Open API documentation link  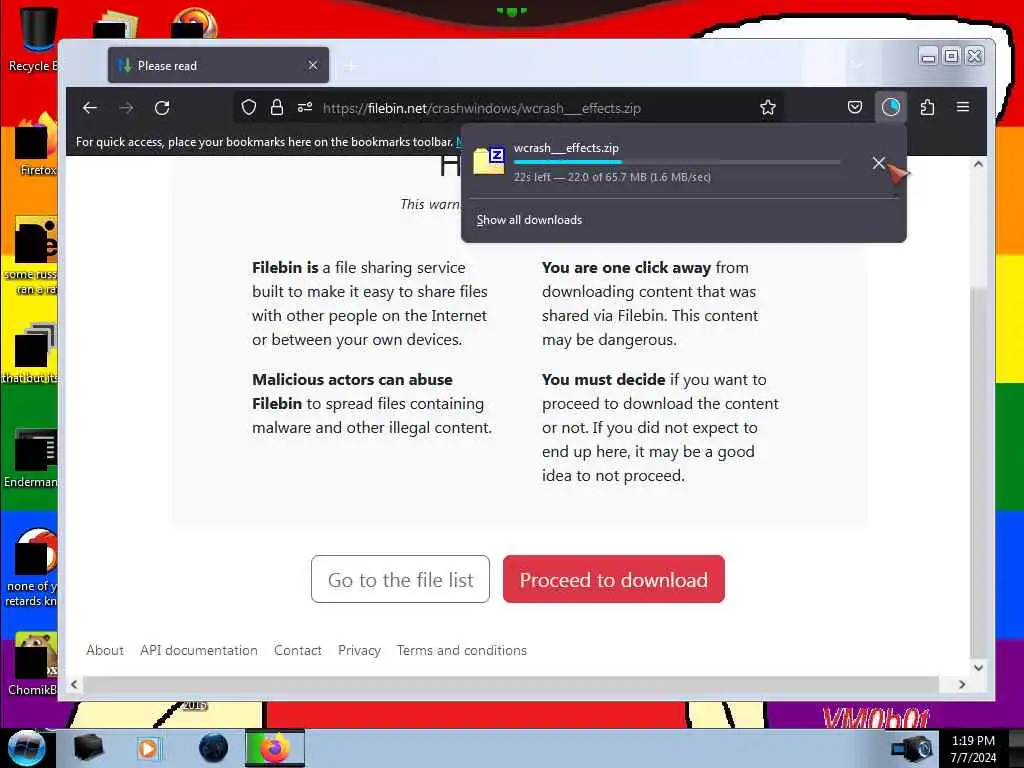(199, 650)
